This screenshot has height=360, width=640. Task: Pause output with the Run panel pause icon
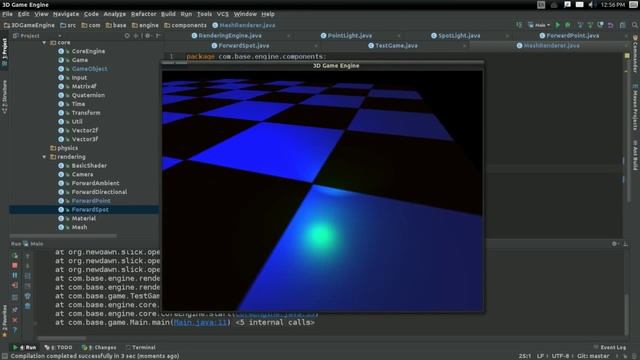(x=15, y=276)
